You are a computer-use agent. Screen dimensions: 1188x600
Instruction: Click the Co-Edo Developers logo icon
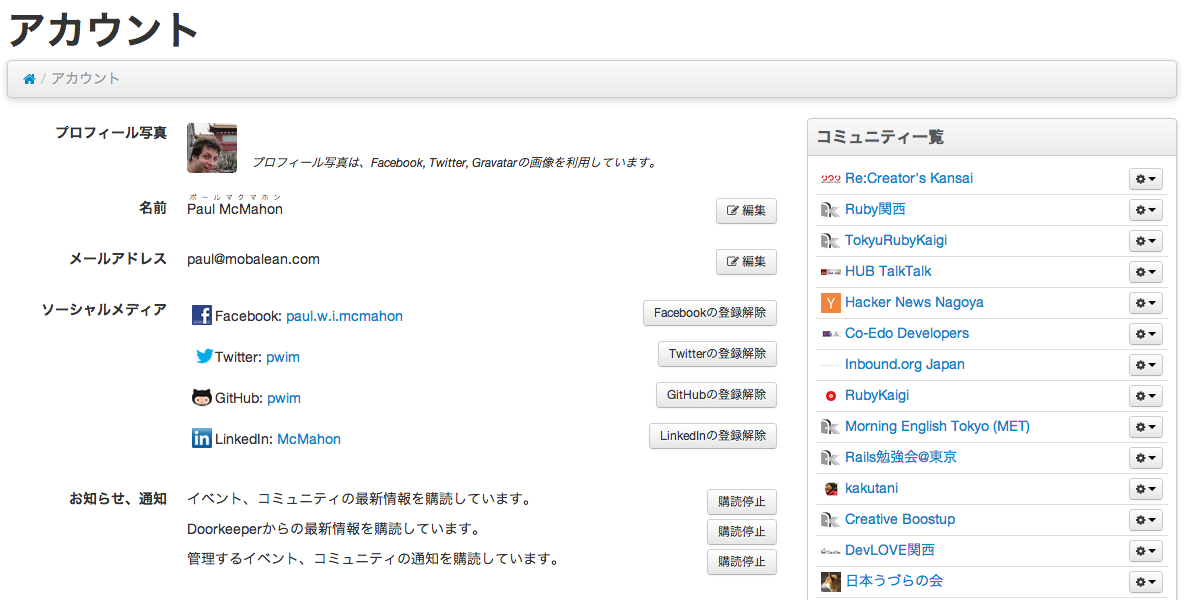pos(830,334)
